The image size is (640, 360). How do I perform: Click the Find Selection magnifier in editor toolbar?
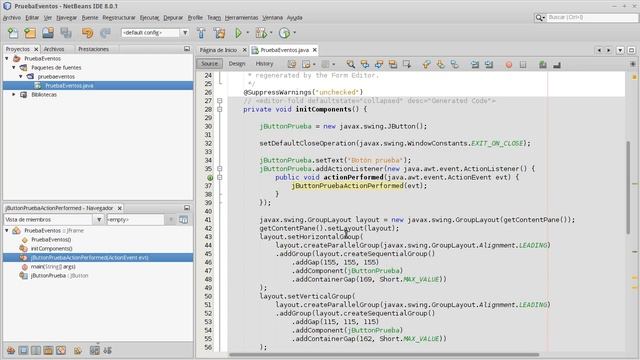click(350, 64)
